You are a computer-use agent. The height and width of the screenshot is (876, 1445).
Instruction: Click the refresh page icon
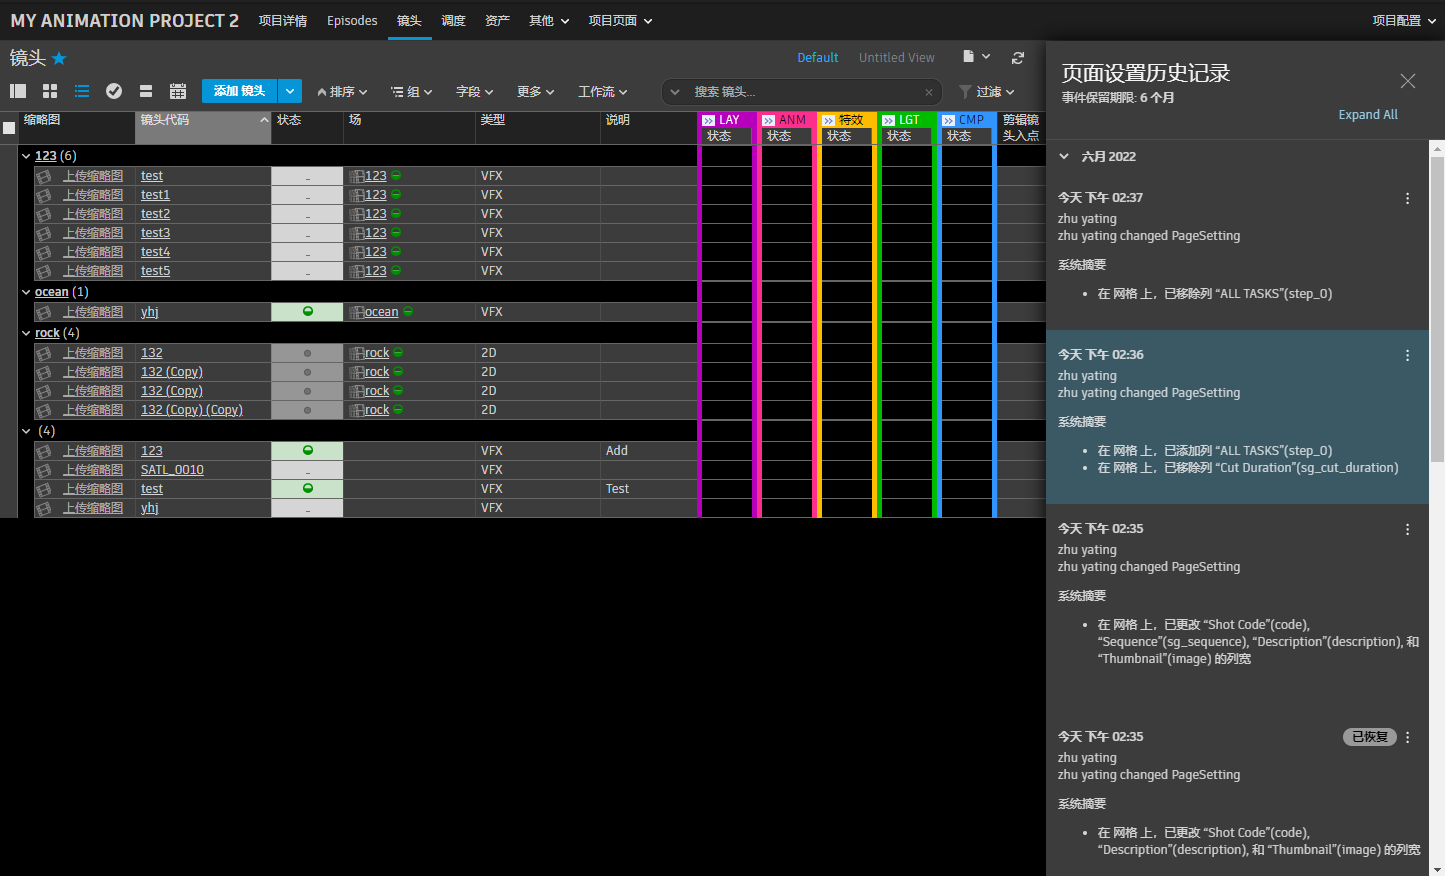(x=1018, y=57)
